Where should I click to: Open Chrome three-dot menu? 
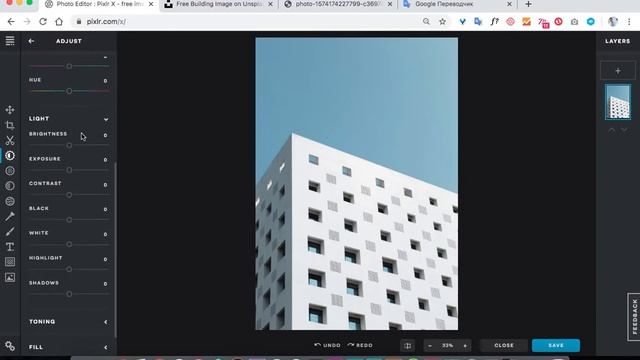629,22
